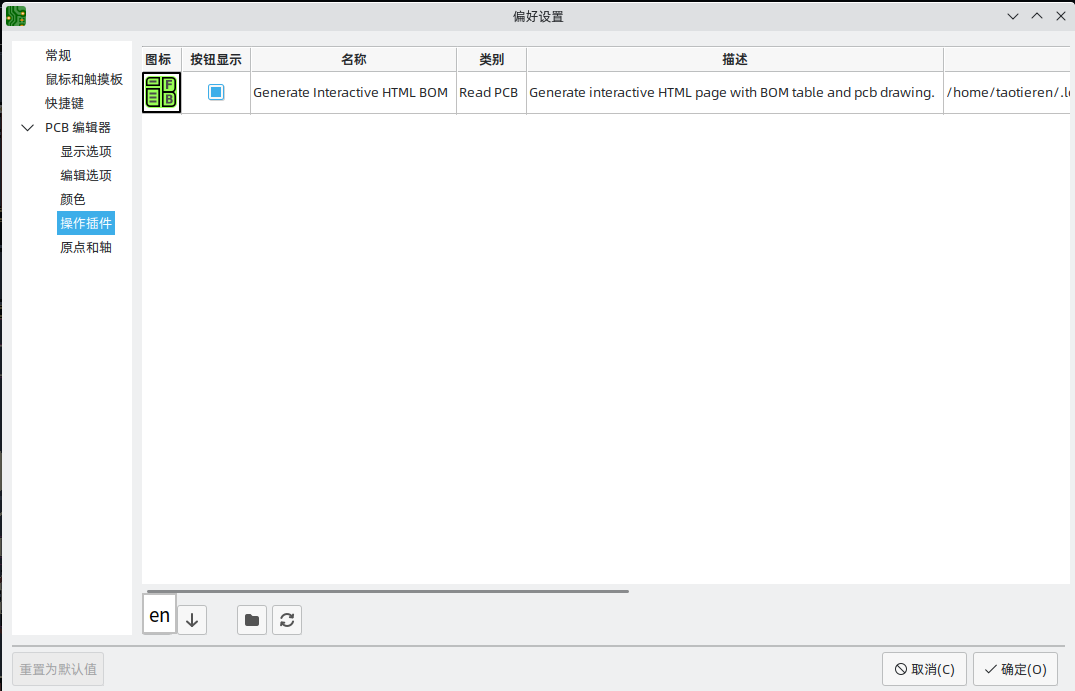Confirm settings with the 确定(O) button

point(1015,669)
